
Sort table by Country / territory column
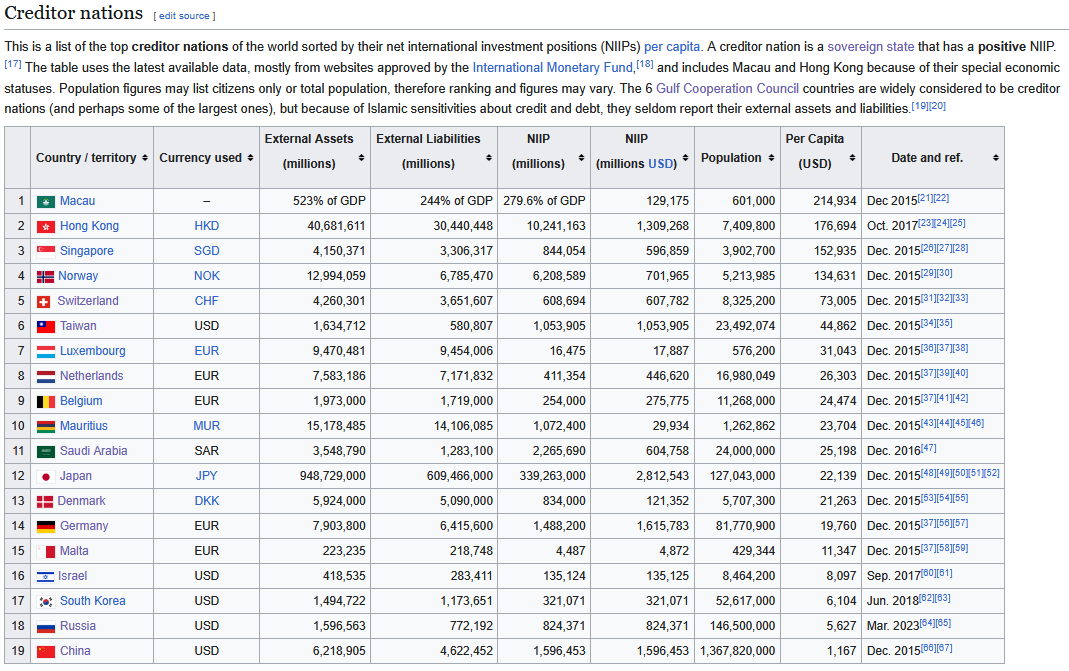(x=145, y=158)
